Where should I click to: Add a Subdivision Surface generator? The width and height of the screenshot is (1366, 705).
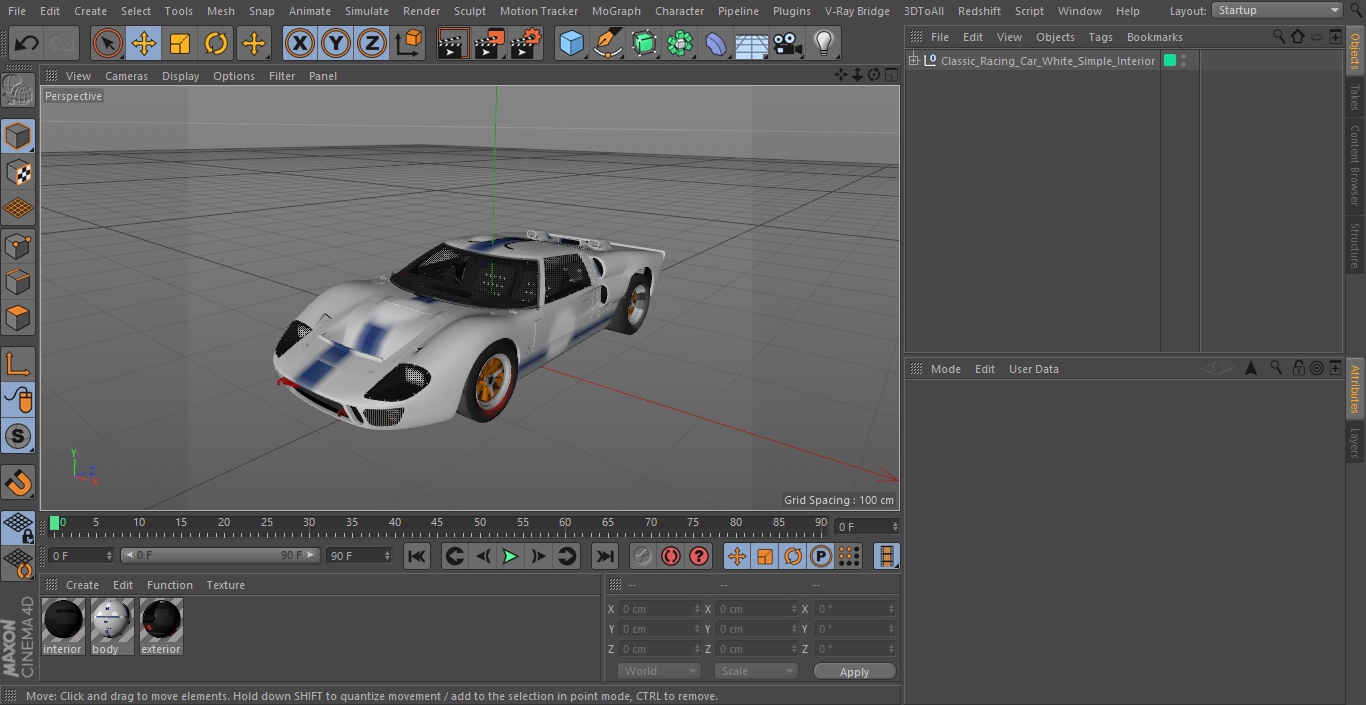click(x=644, y=43)
